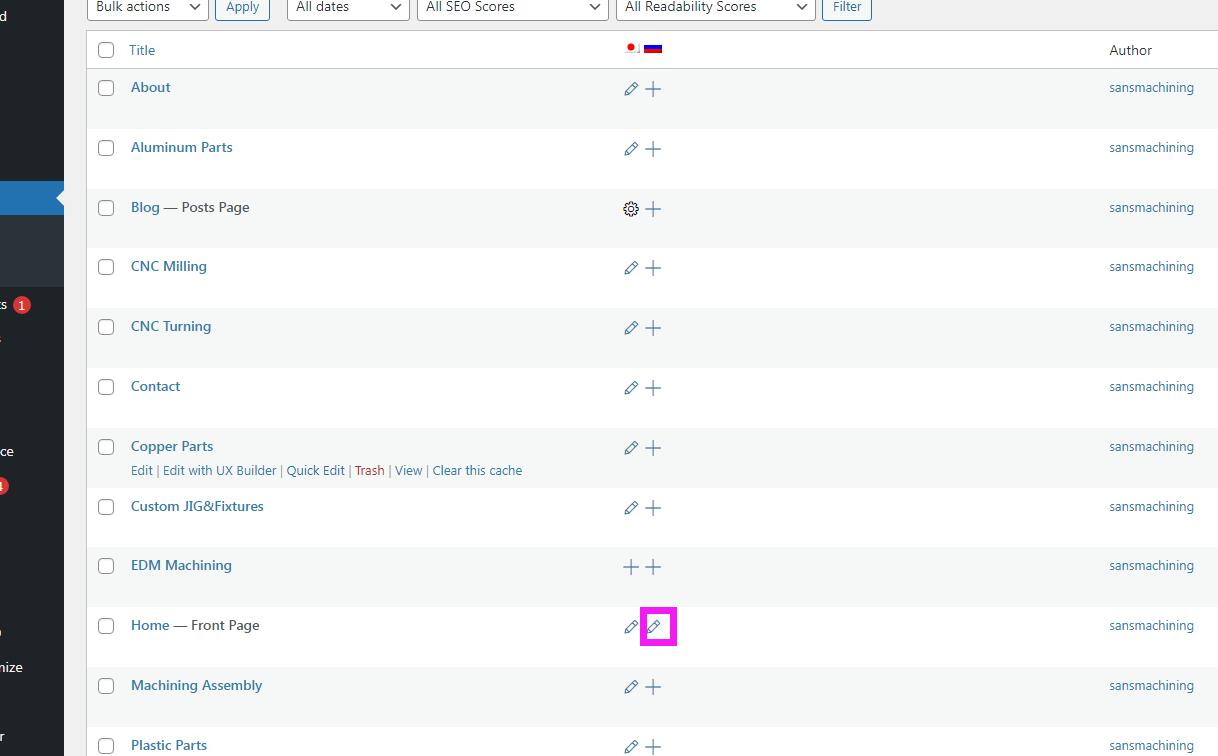Tick the Blog Posts Page checkbox
1218x756 pixels.
click(x=106, y=208)
